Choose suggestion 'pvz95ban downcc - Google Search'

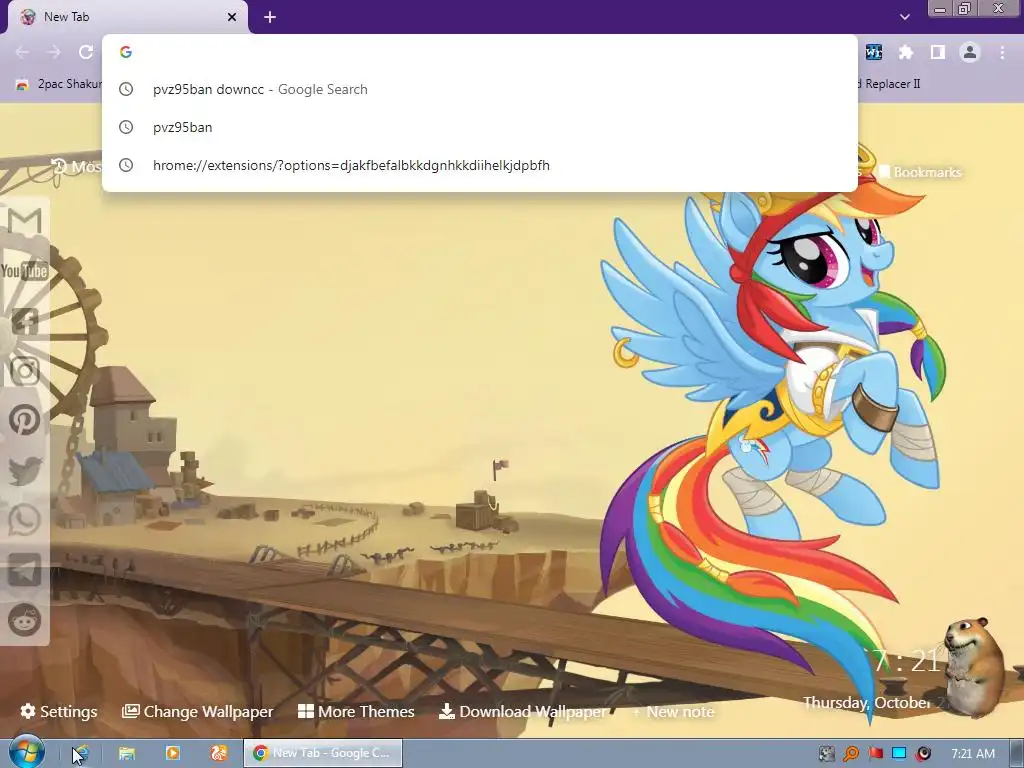point(479,89)
